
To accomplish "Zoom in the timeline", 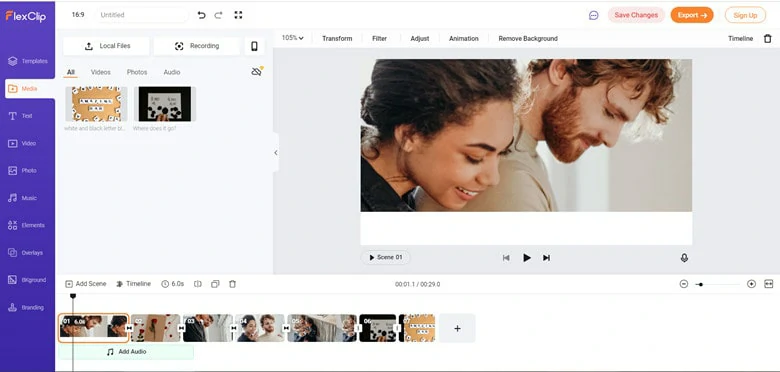I will point(752,284).
